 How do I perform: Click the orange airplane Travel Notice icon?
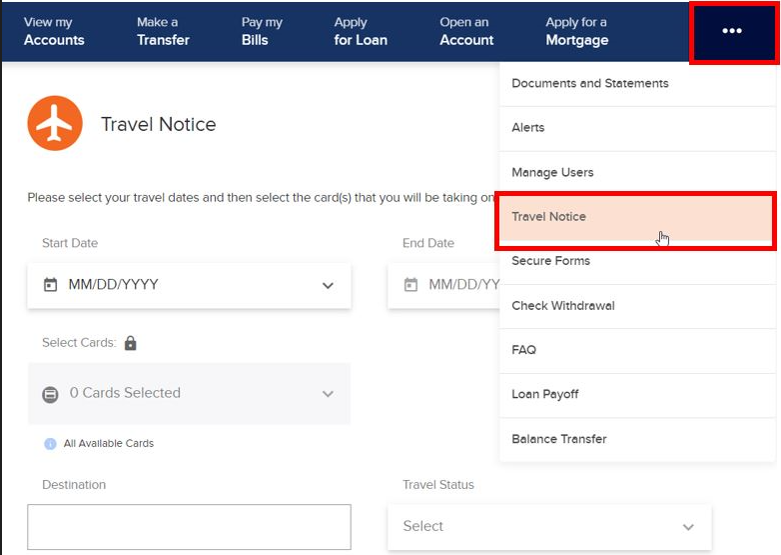pos(55,124)
